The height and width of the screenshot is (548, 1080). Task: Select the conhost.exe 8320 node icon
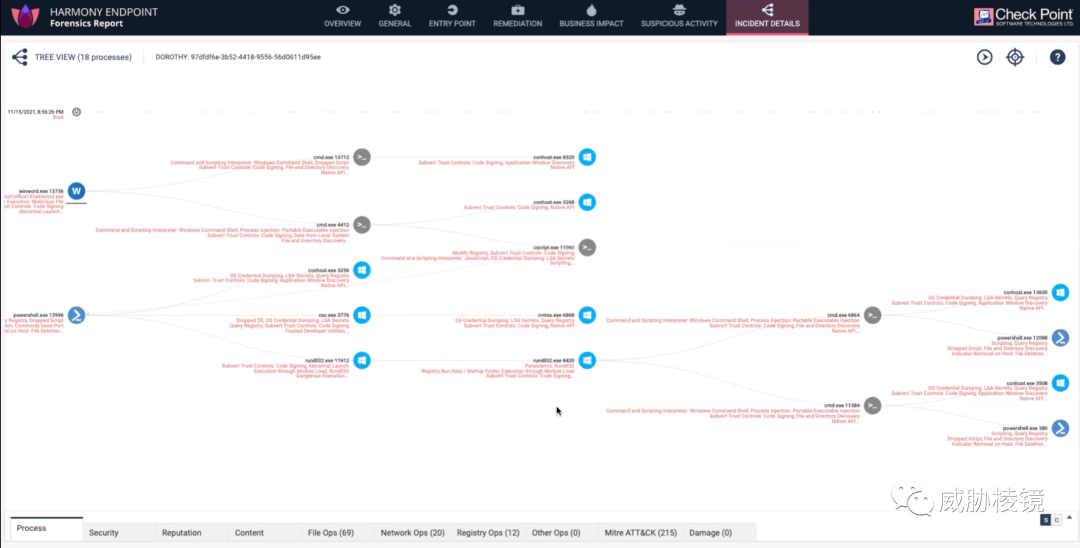tap(587, 157)
